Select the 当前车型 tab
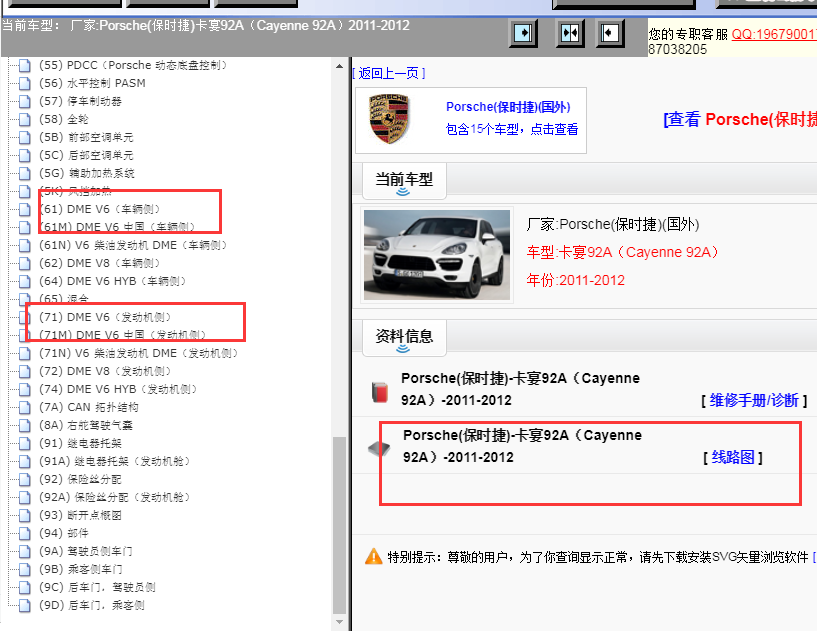Image resolution: width=817 pixels, height=631 pixels. coord(404,180)
